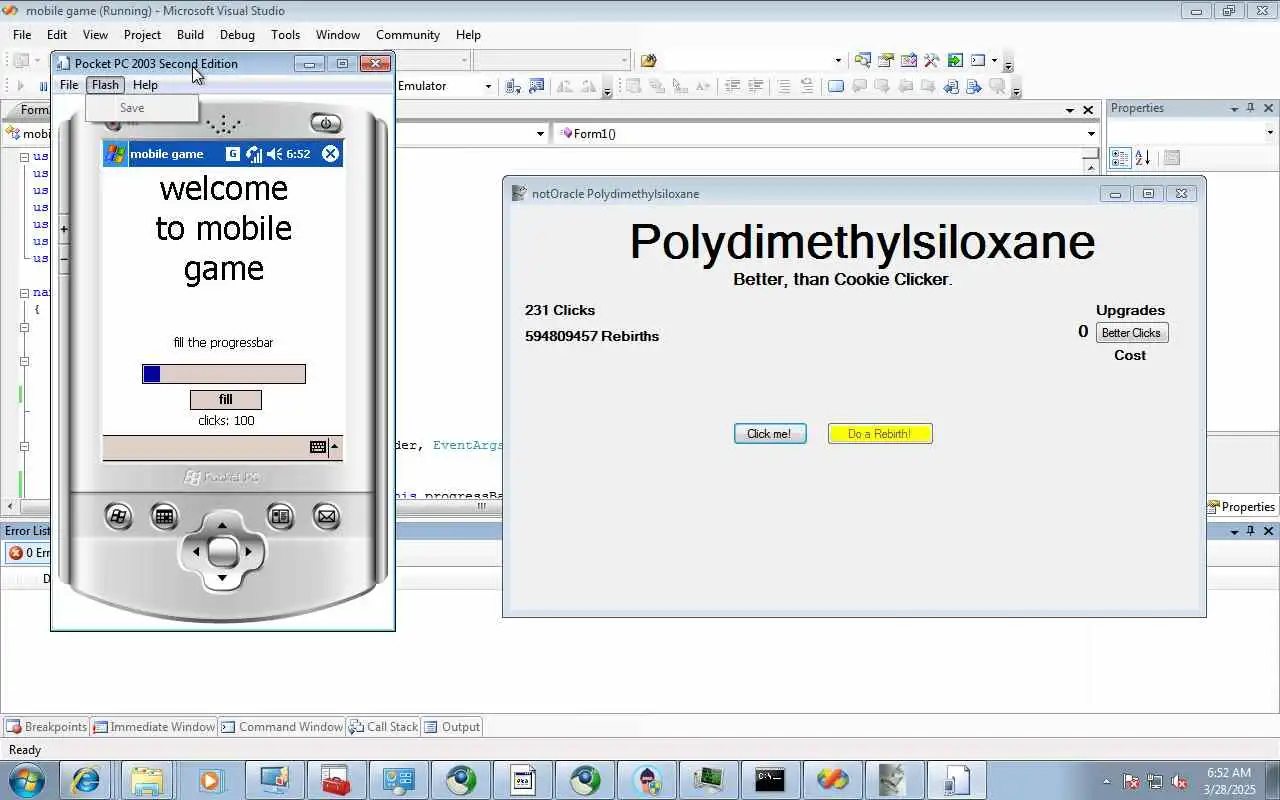
Task: Expand the input method arrow beside keyboard
Action: 334,447
